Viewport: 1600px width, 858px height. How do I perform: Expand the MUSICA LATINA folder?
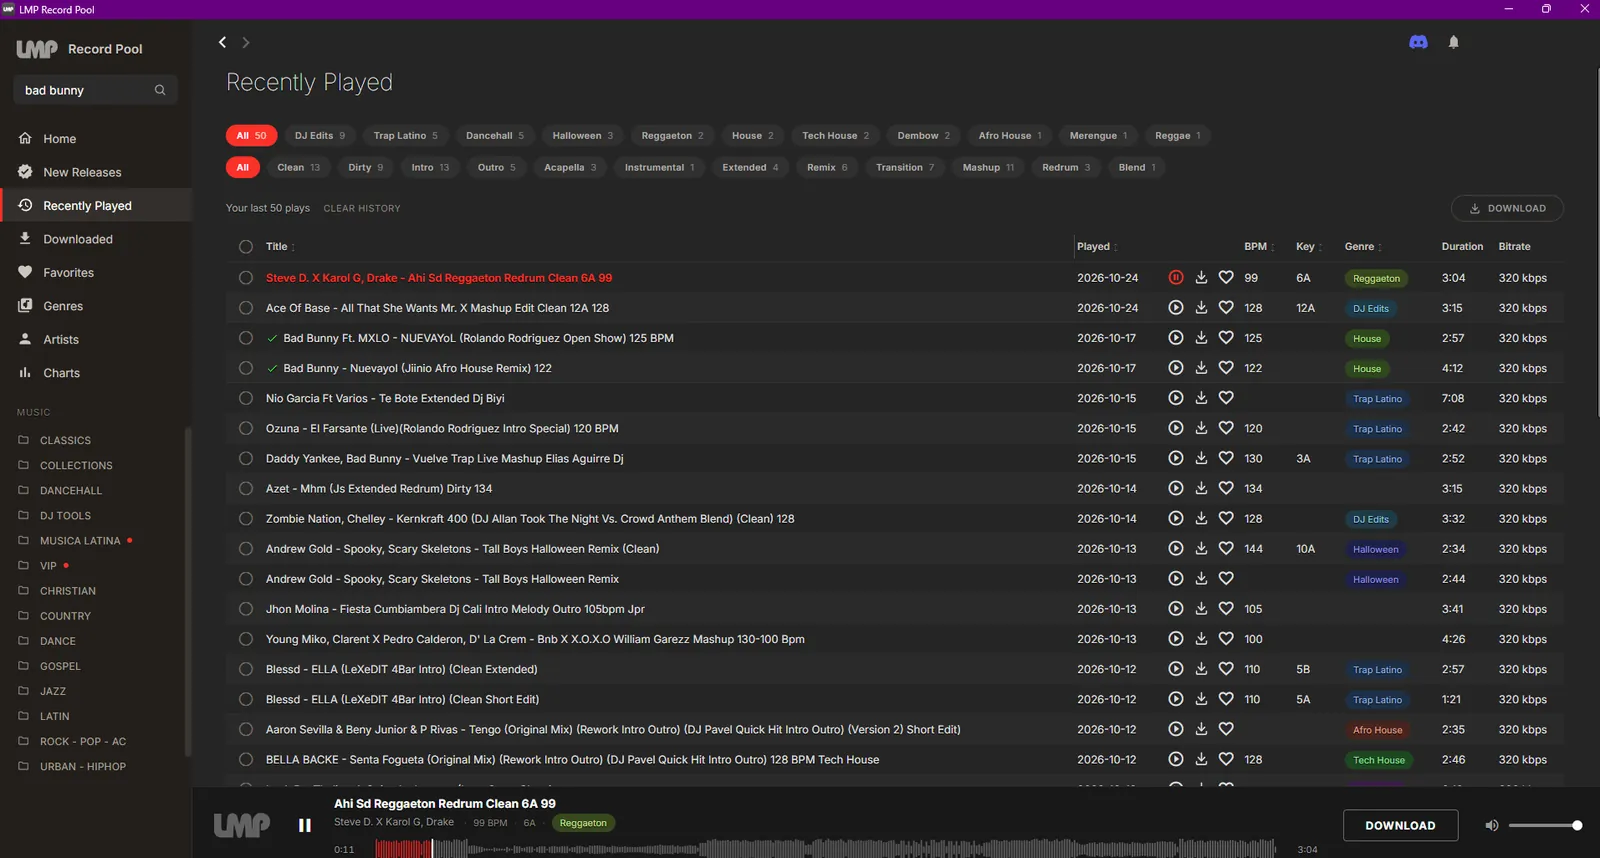pos(80,541)
